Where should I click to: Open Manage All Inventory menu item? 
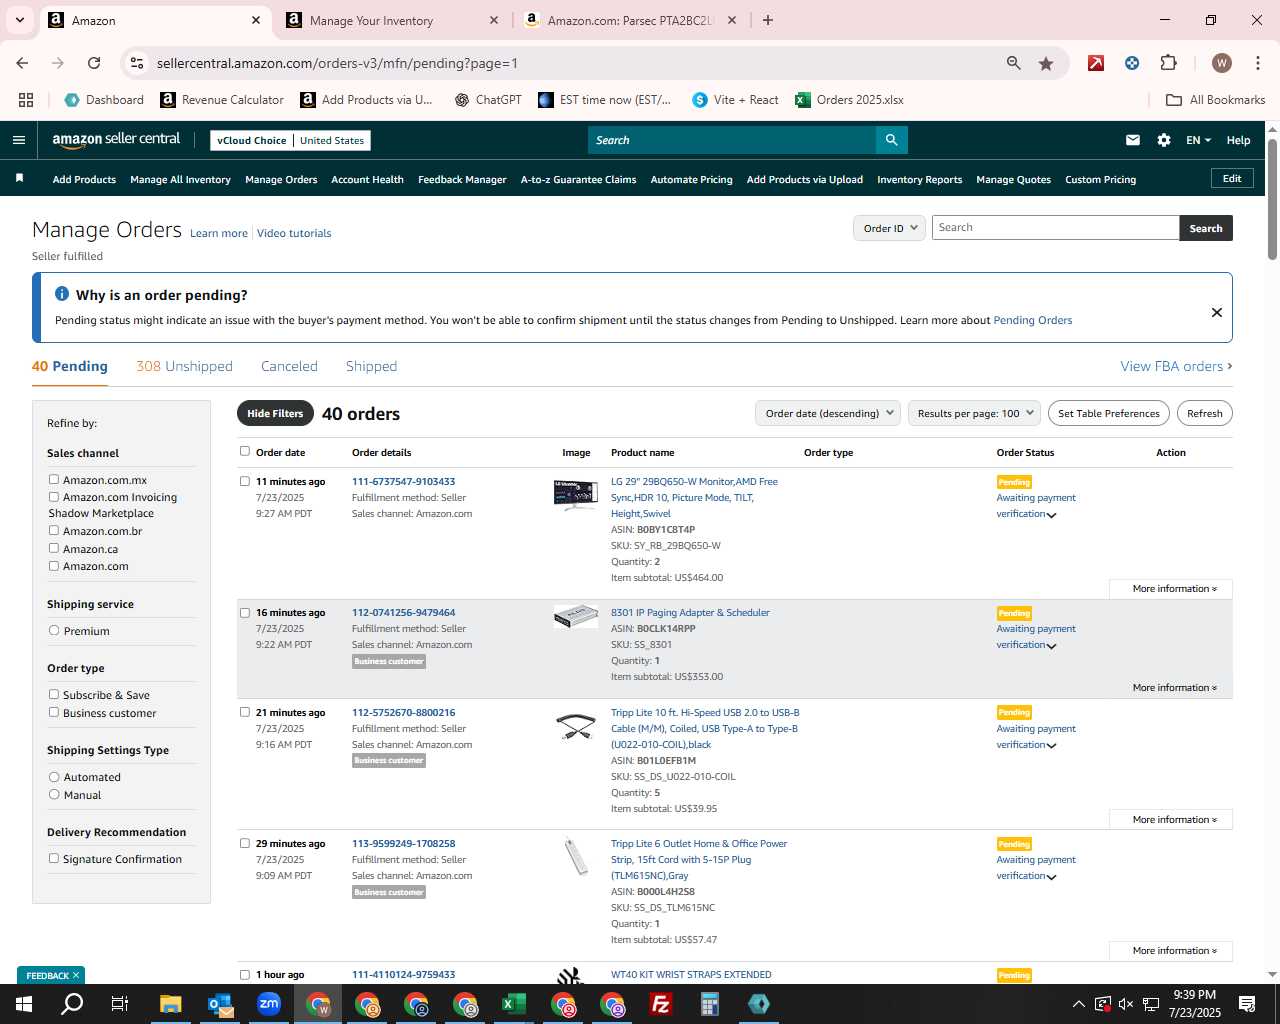pyautogui.click(x=180, y=179)
